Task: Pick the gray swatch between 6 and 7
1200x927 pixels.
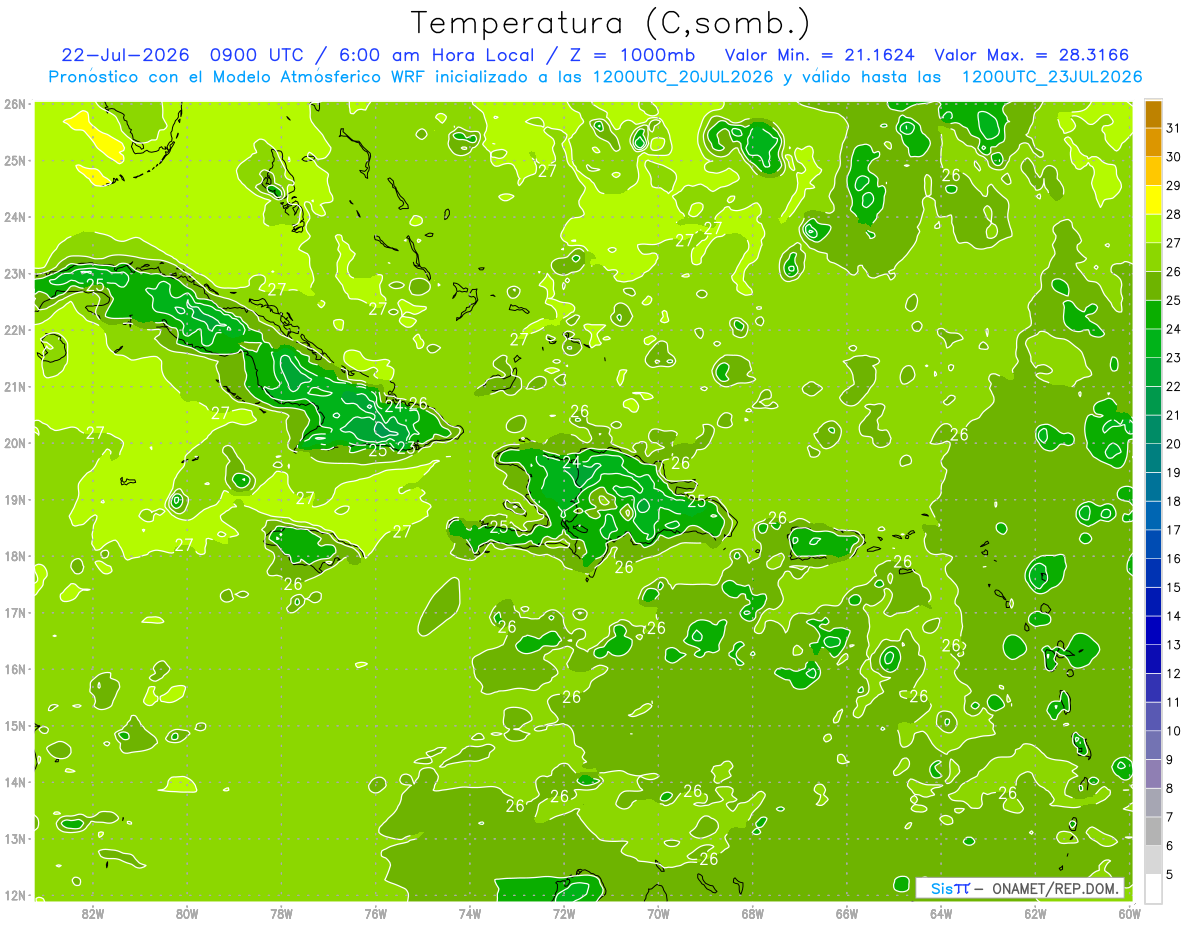Action: coord(1153,831)
